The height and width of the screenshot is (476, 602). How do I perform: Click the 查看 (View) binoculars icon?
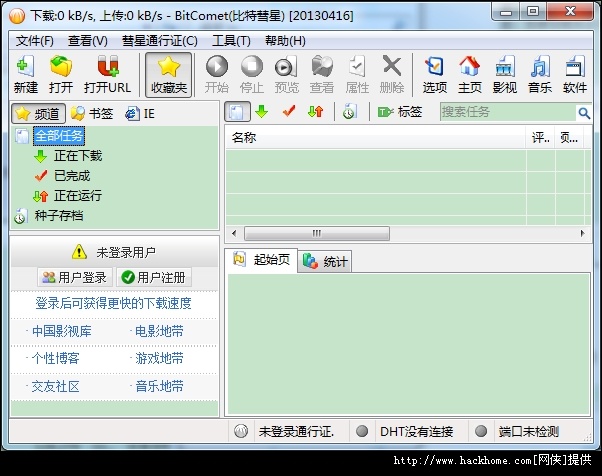tap(322, 74)
